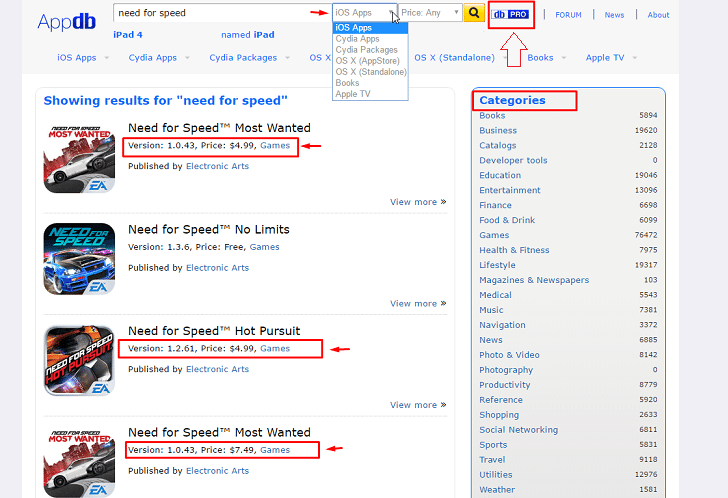Open the Health & Fitness category

pyautogui.click(x=514, y=250)
